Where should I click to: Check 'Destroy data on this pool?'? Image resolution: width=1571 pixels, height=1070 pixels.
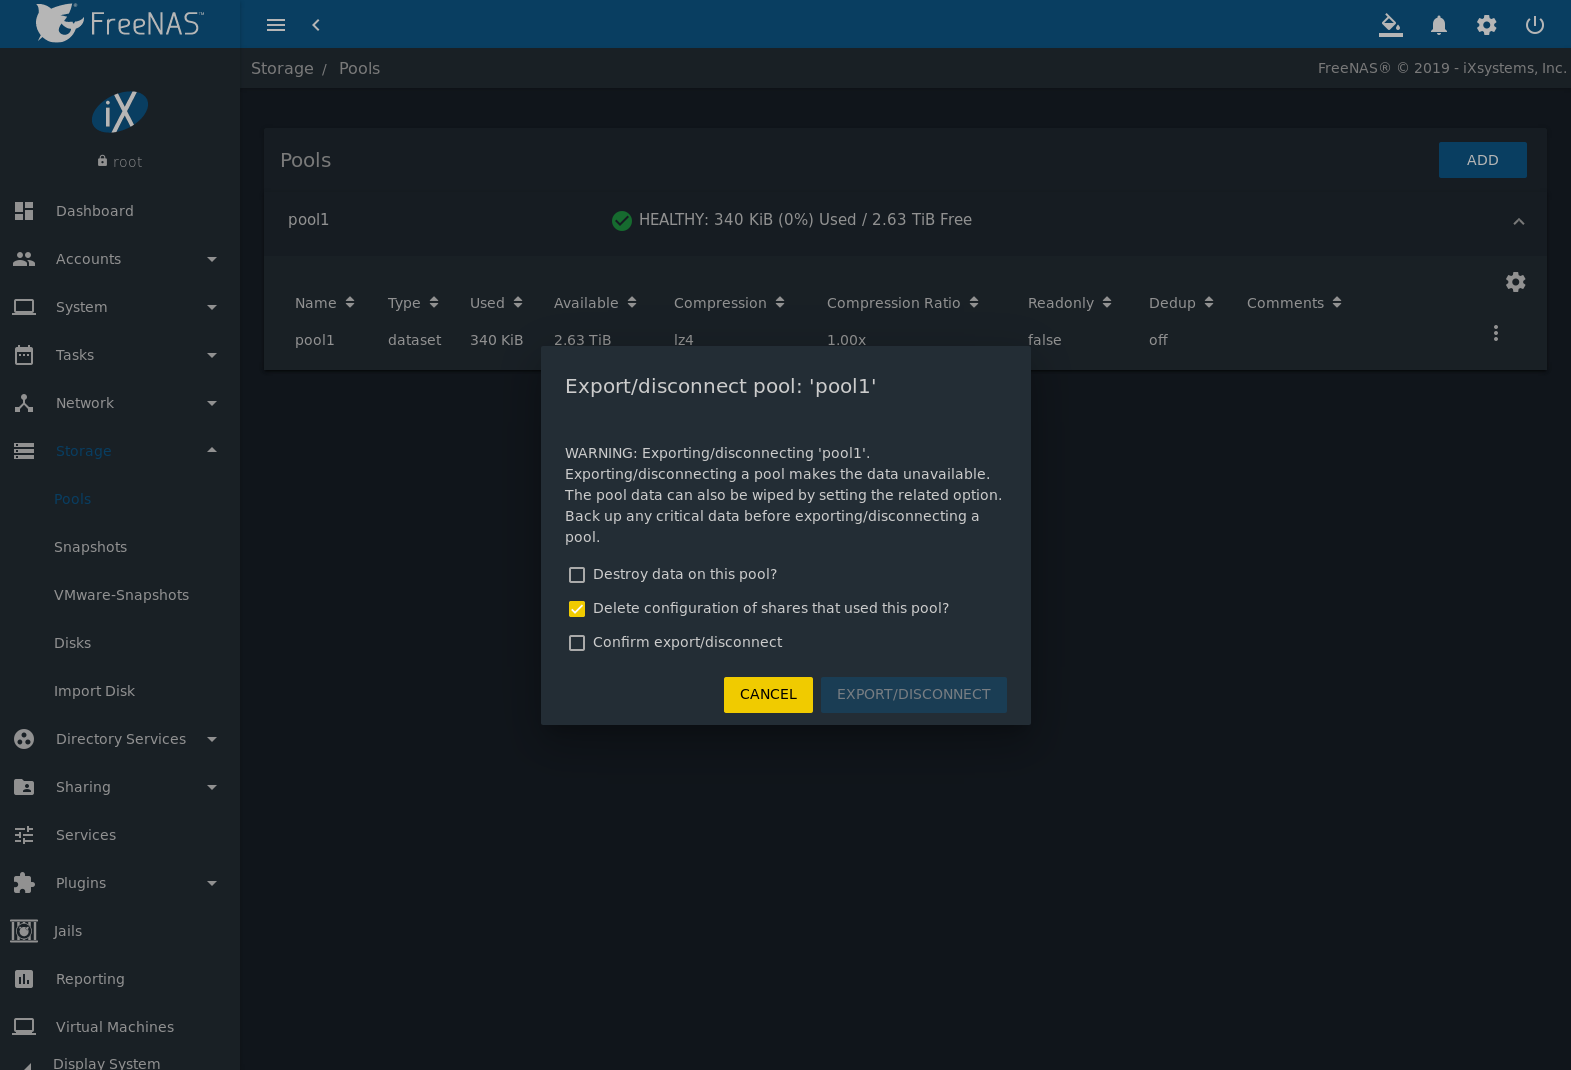point(577,575)
